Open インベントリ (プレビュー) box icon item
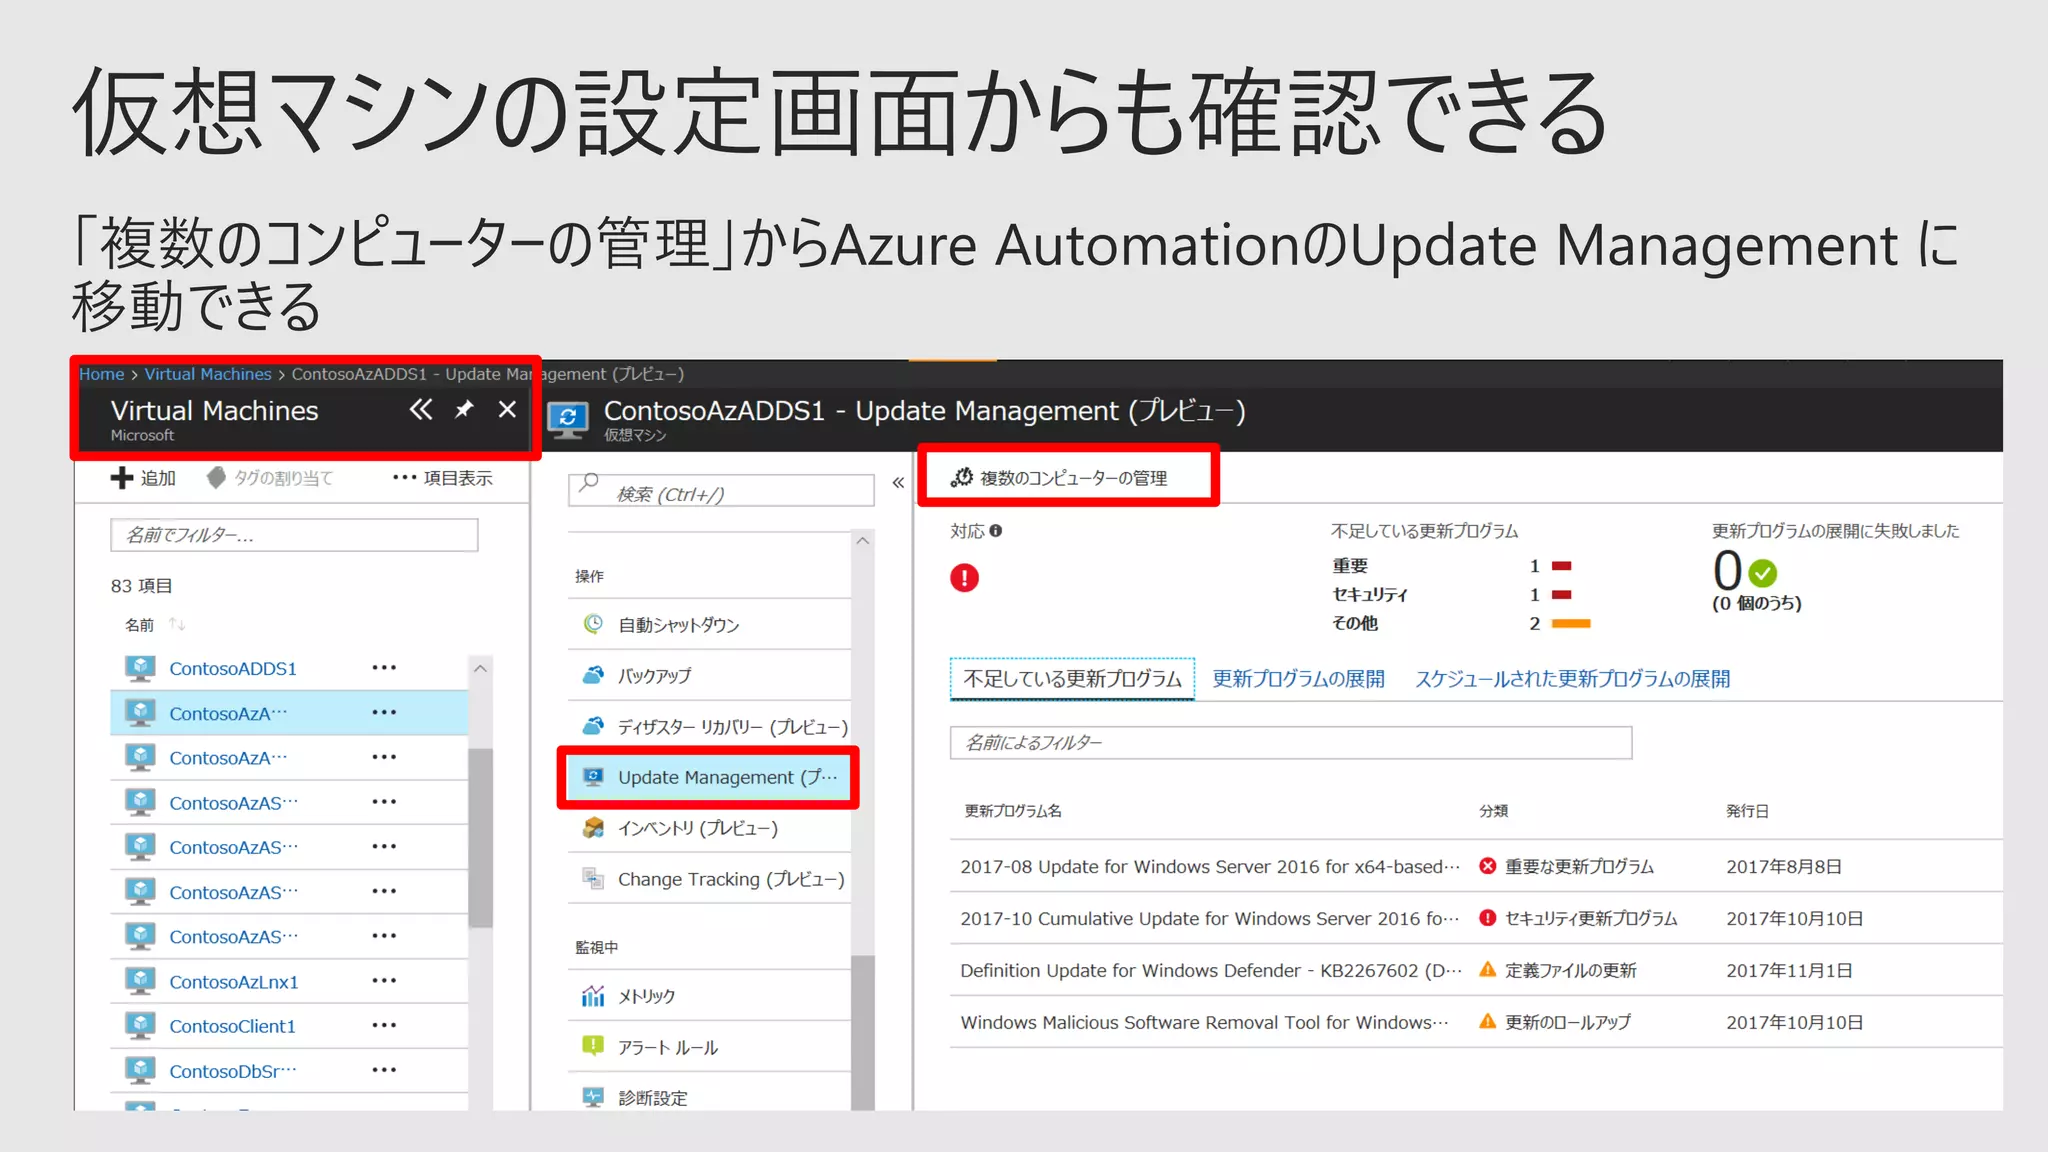The height and width of the screenshot is (1152, 2048). [x=593, y=828]
